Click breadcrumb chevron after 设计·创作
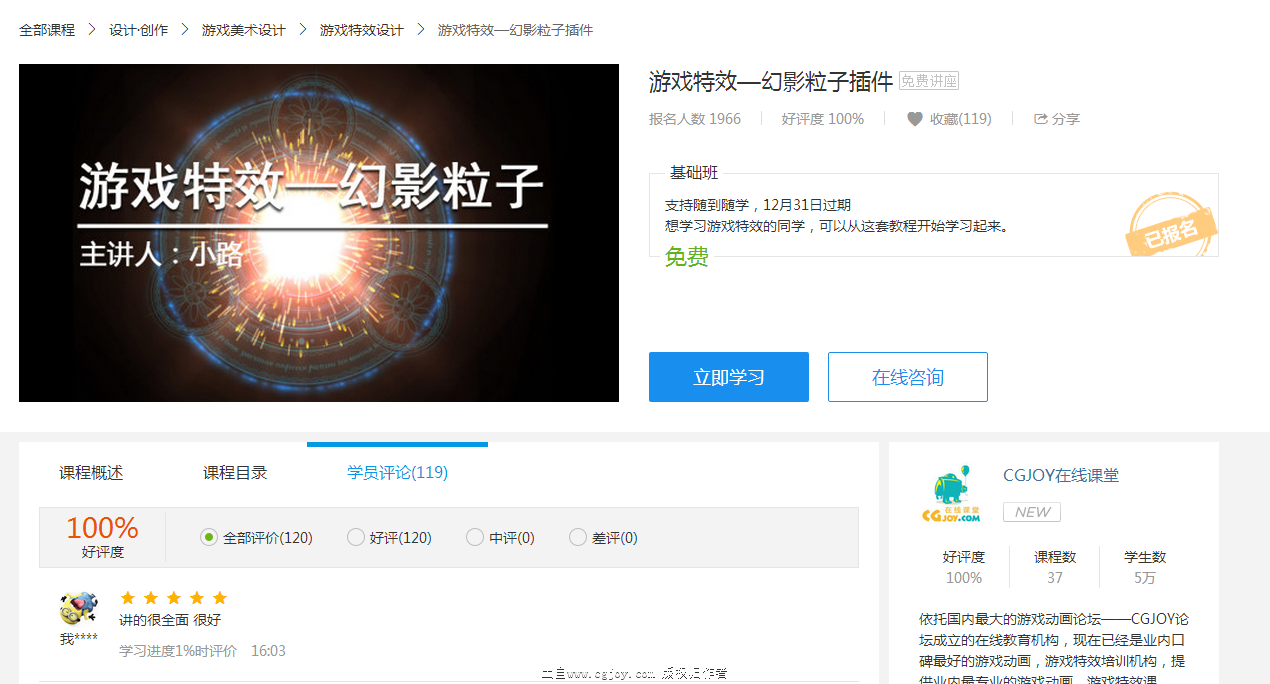This screenshot has height=684, width=1270. (185, 30)
